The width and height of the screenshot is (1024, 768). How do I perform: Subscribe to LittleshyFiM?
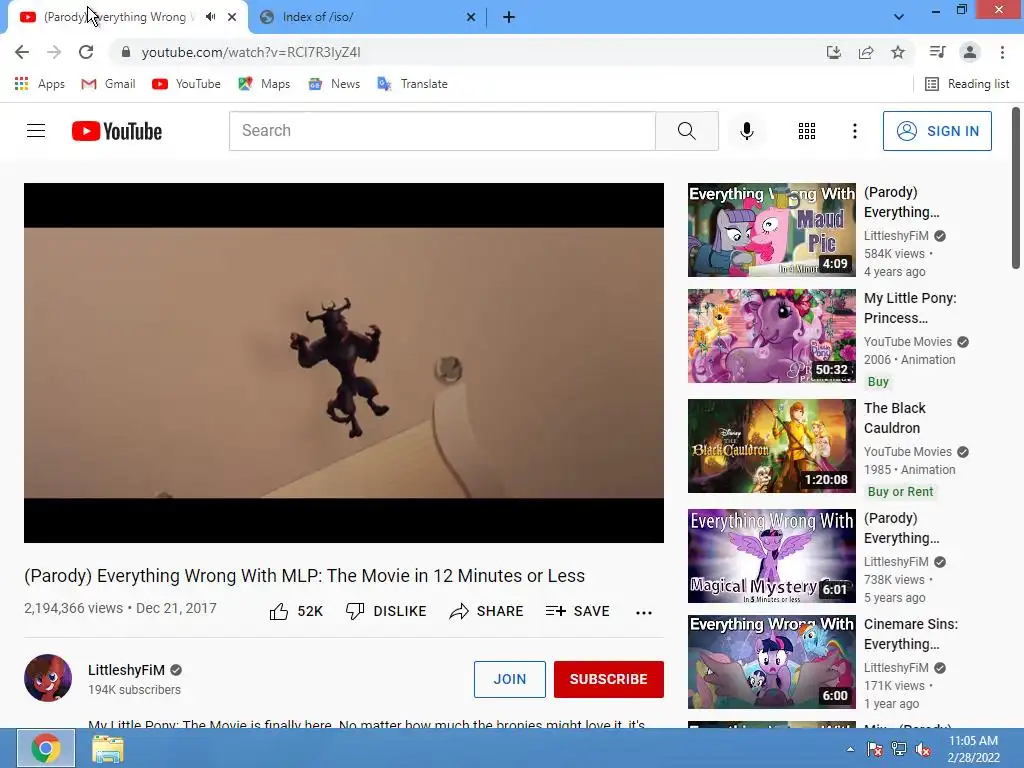[609, 679]
